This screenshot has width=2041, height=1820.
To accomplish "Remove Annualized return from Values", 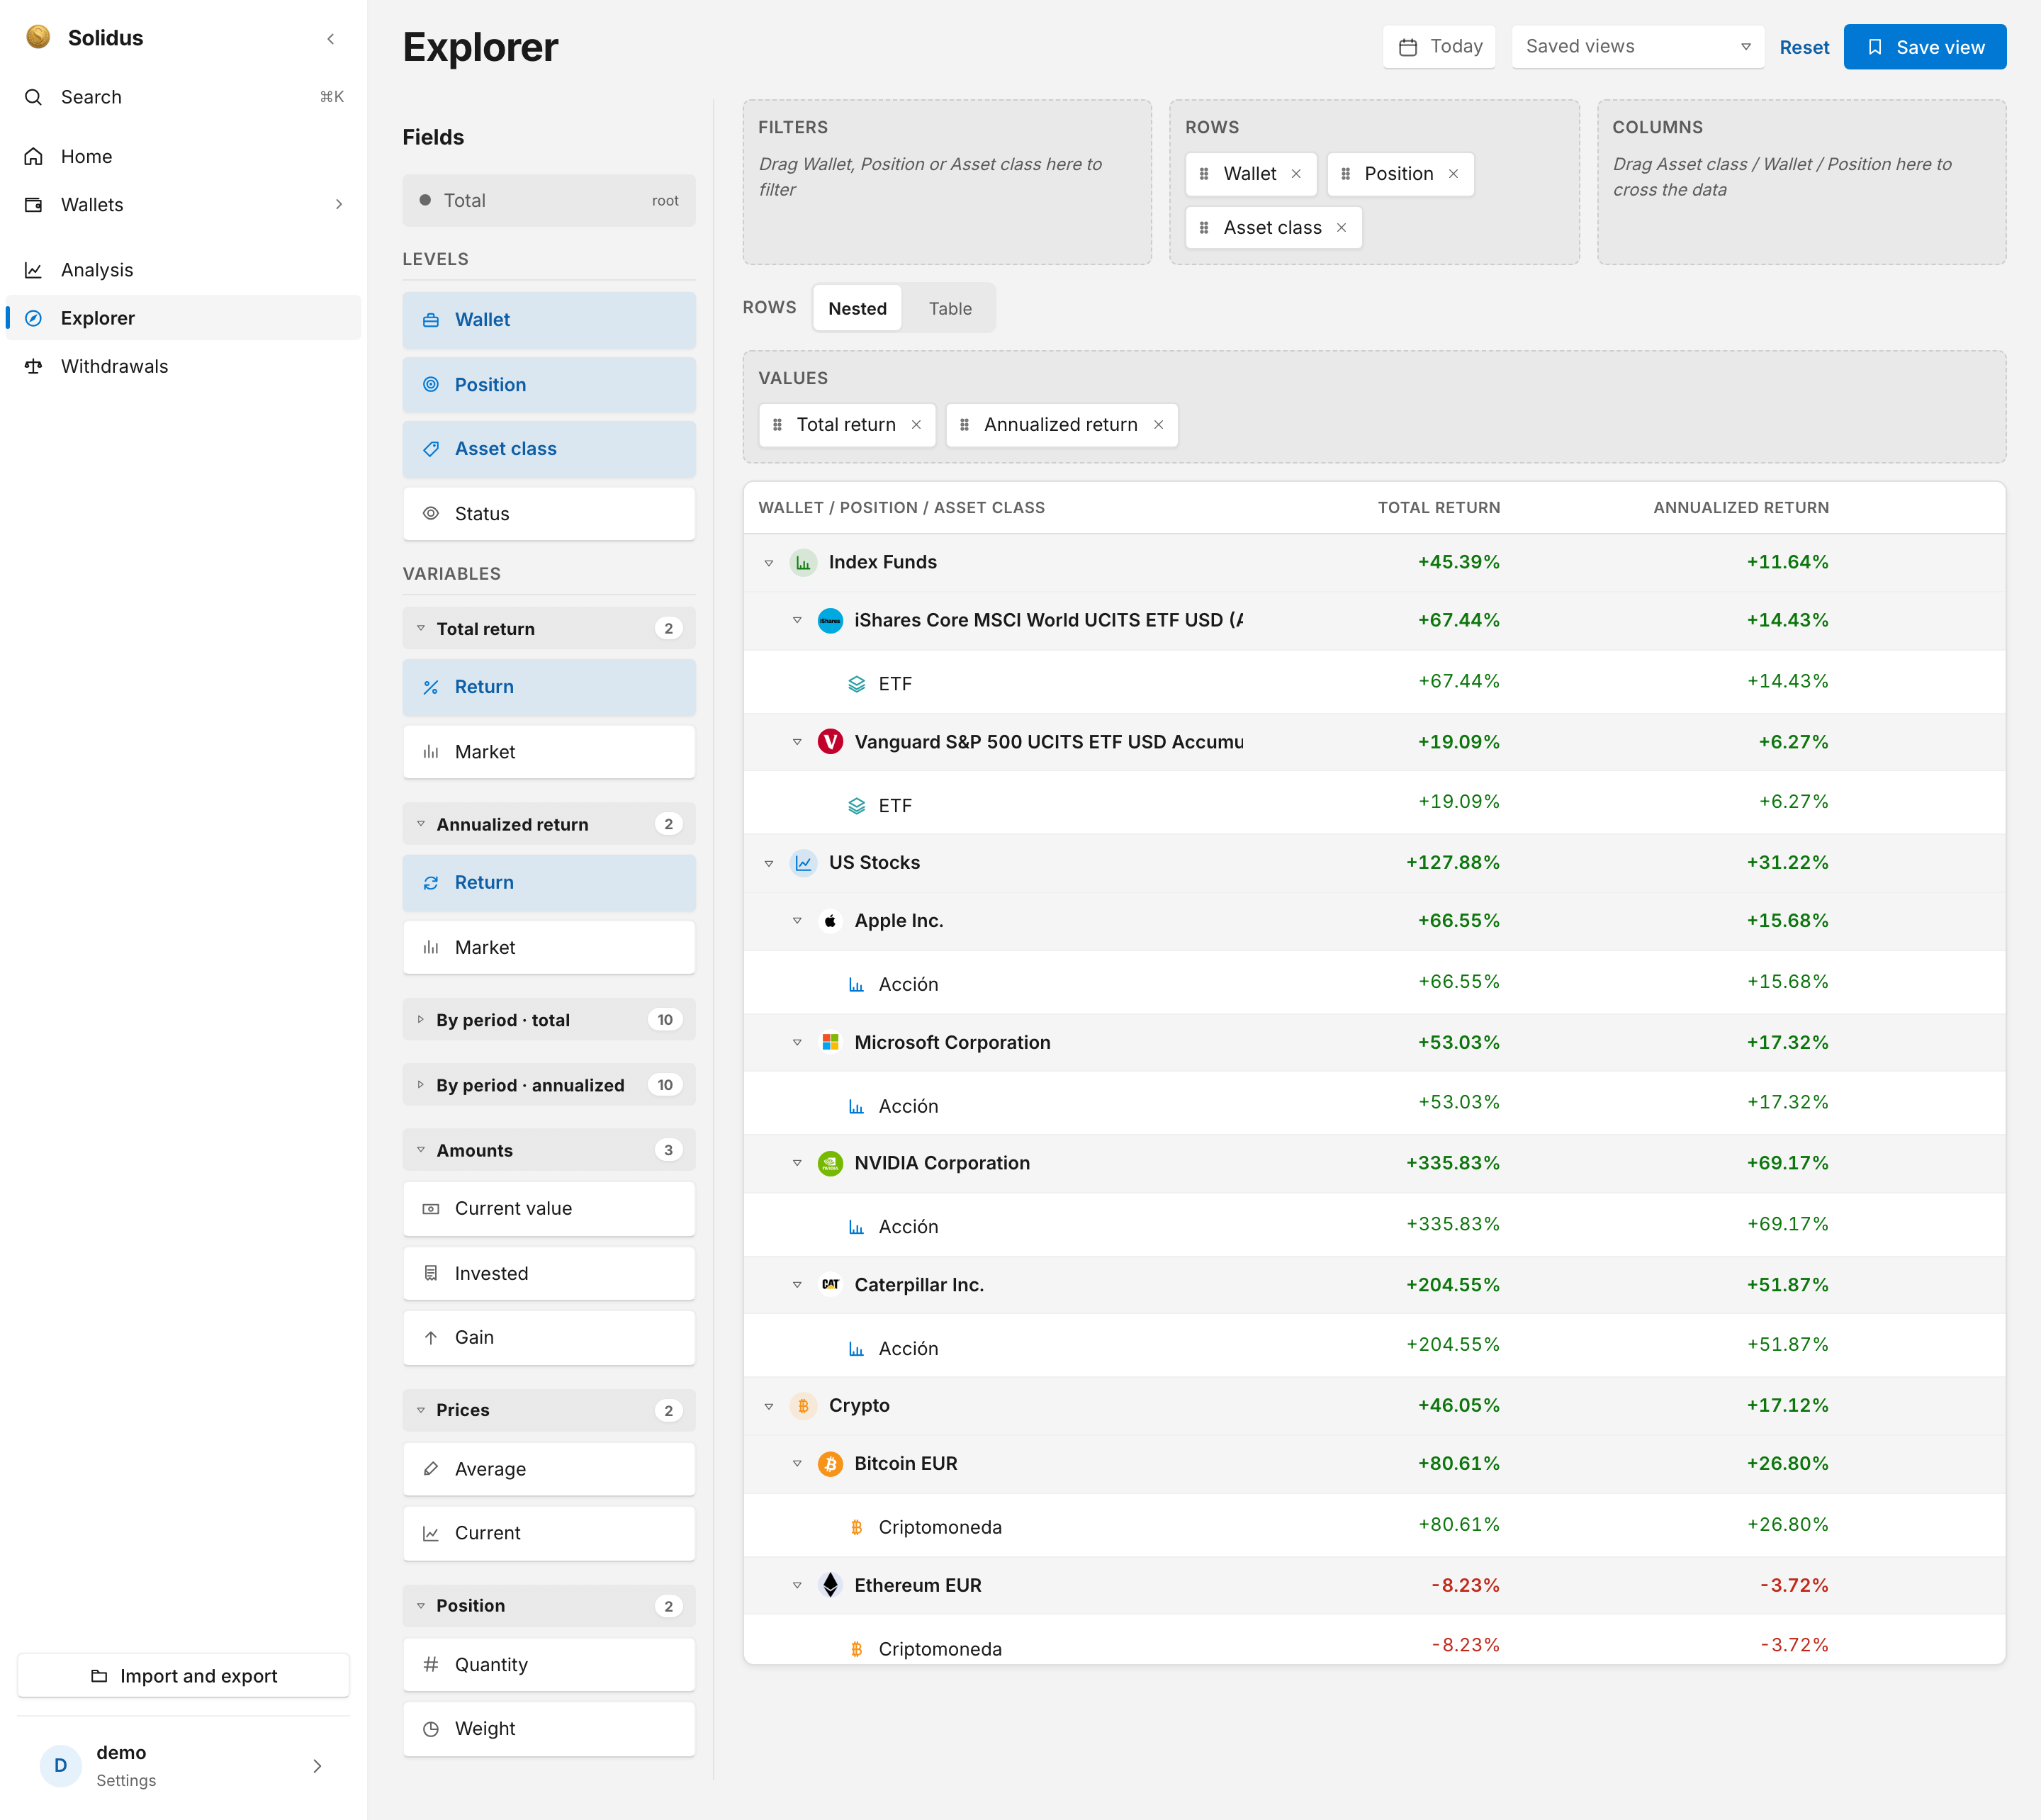I will pyautogui.click(x=1158, y=425).
